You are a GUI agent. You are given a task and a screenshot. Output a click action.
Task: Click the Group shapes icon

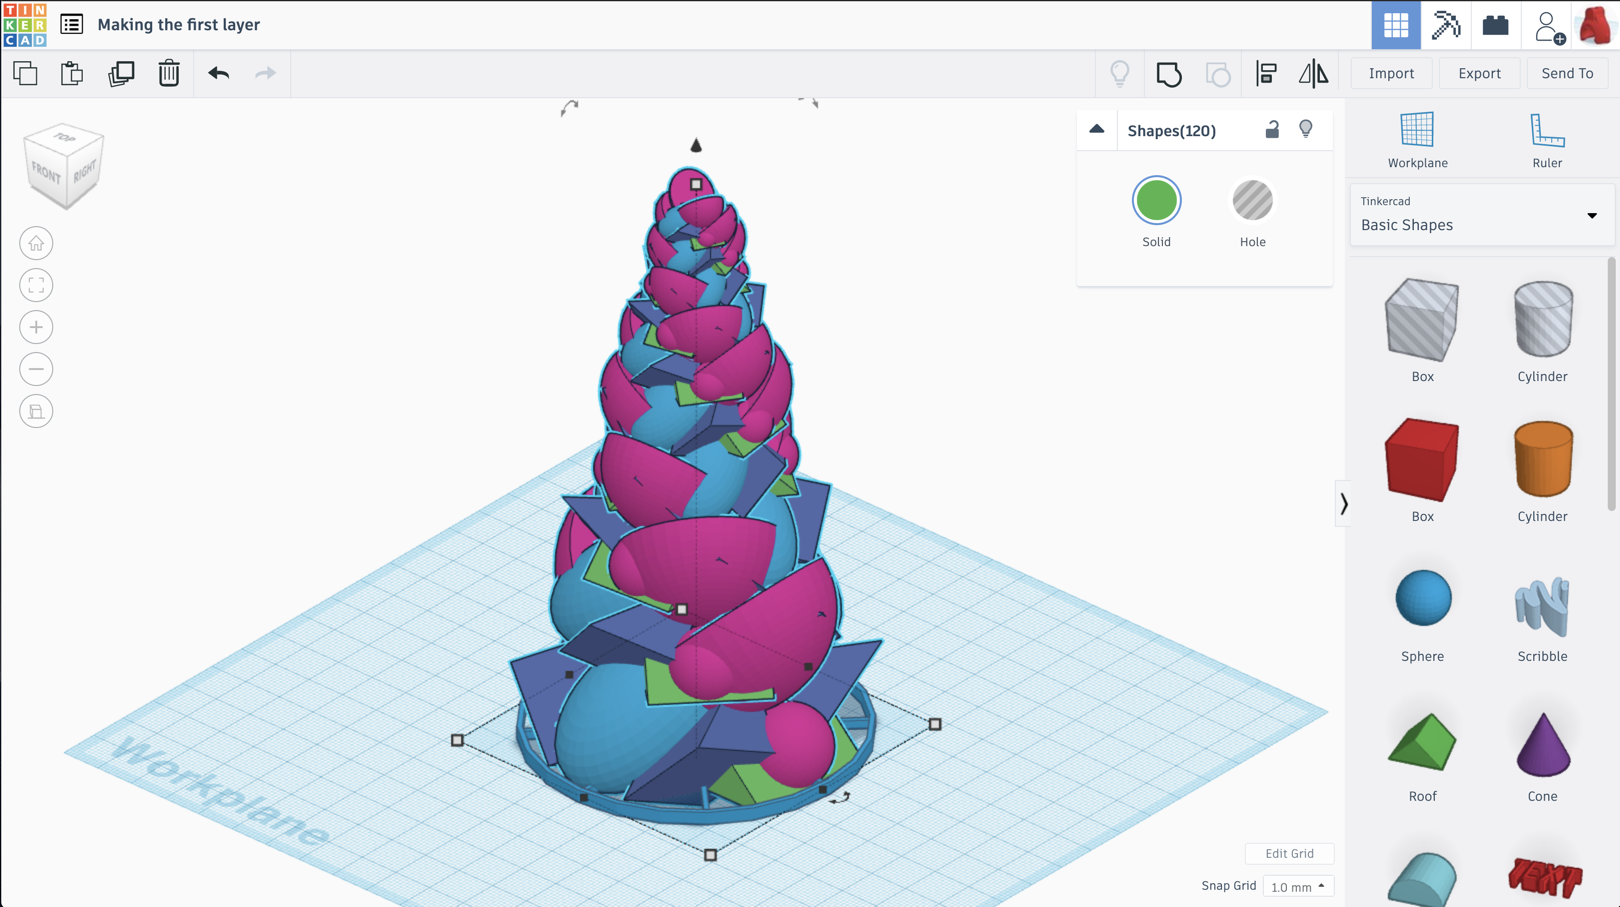pyautogui.click(x=1169, y=73)
